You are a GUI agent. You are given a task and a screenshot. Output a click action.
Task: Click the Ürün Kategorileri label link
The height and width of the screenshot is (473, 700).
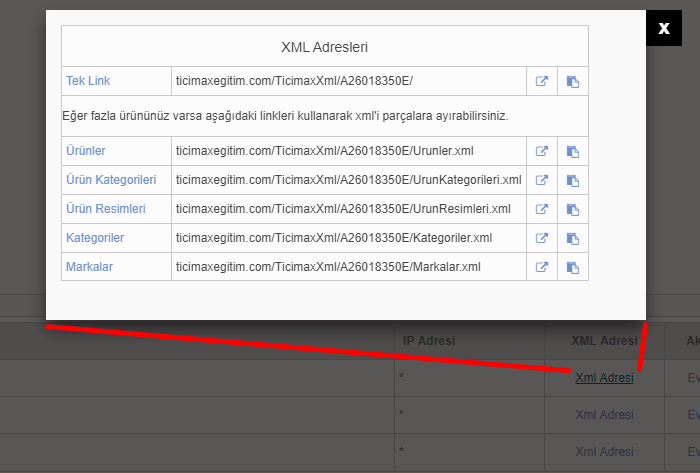[x=111, y=180]
